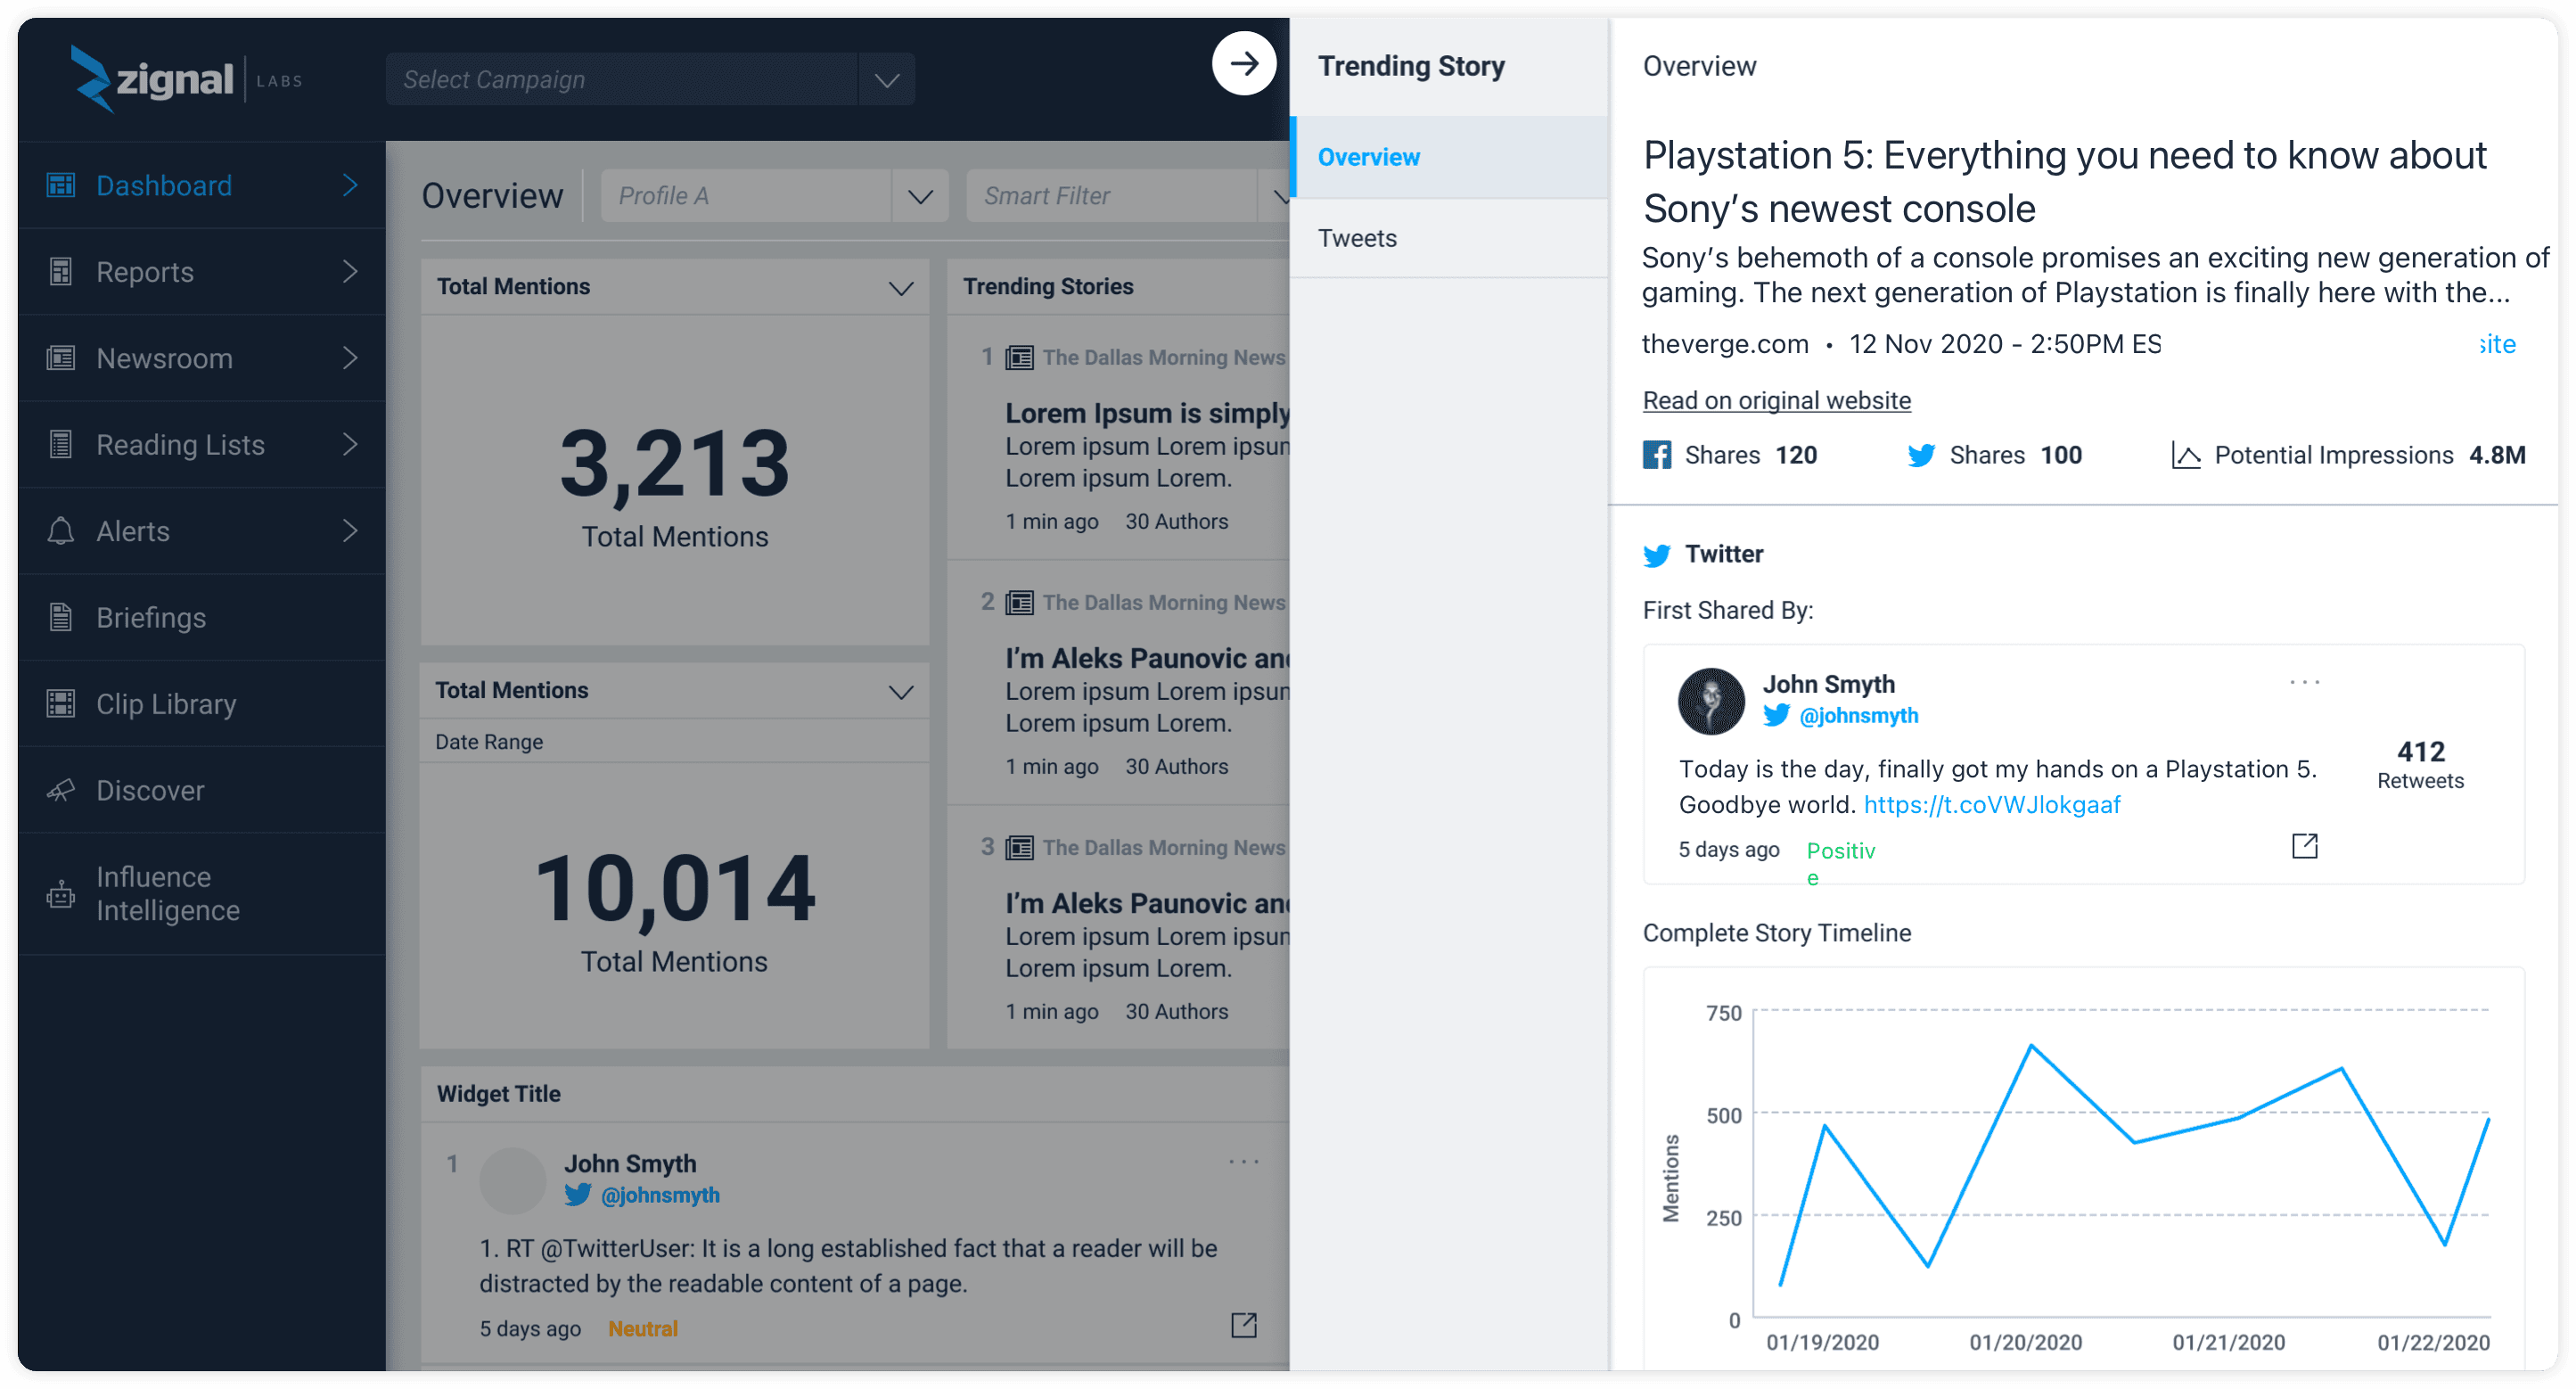Click the three-dot menu on John Smyth's tweet card
This screenshot has height=1389, width=2576.
2304,683
